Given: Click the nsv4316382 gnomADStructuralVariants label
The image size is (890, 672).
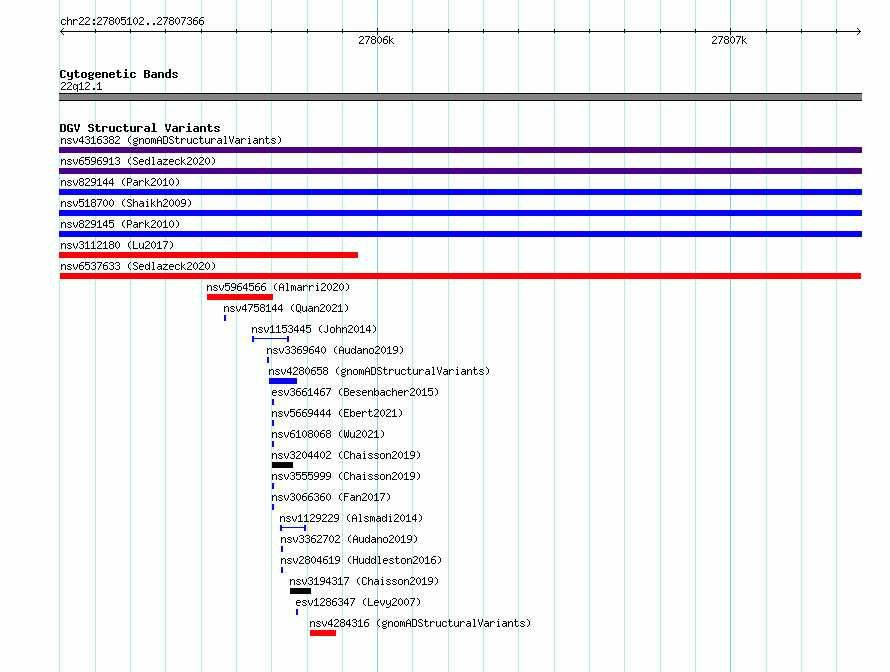Looking at the screenshot, I should coord(171,140).
